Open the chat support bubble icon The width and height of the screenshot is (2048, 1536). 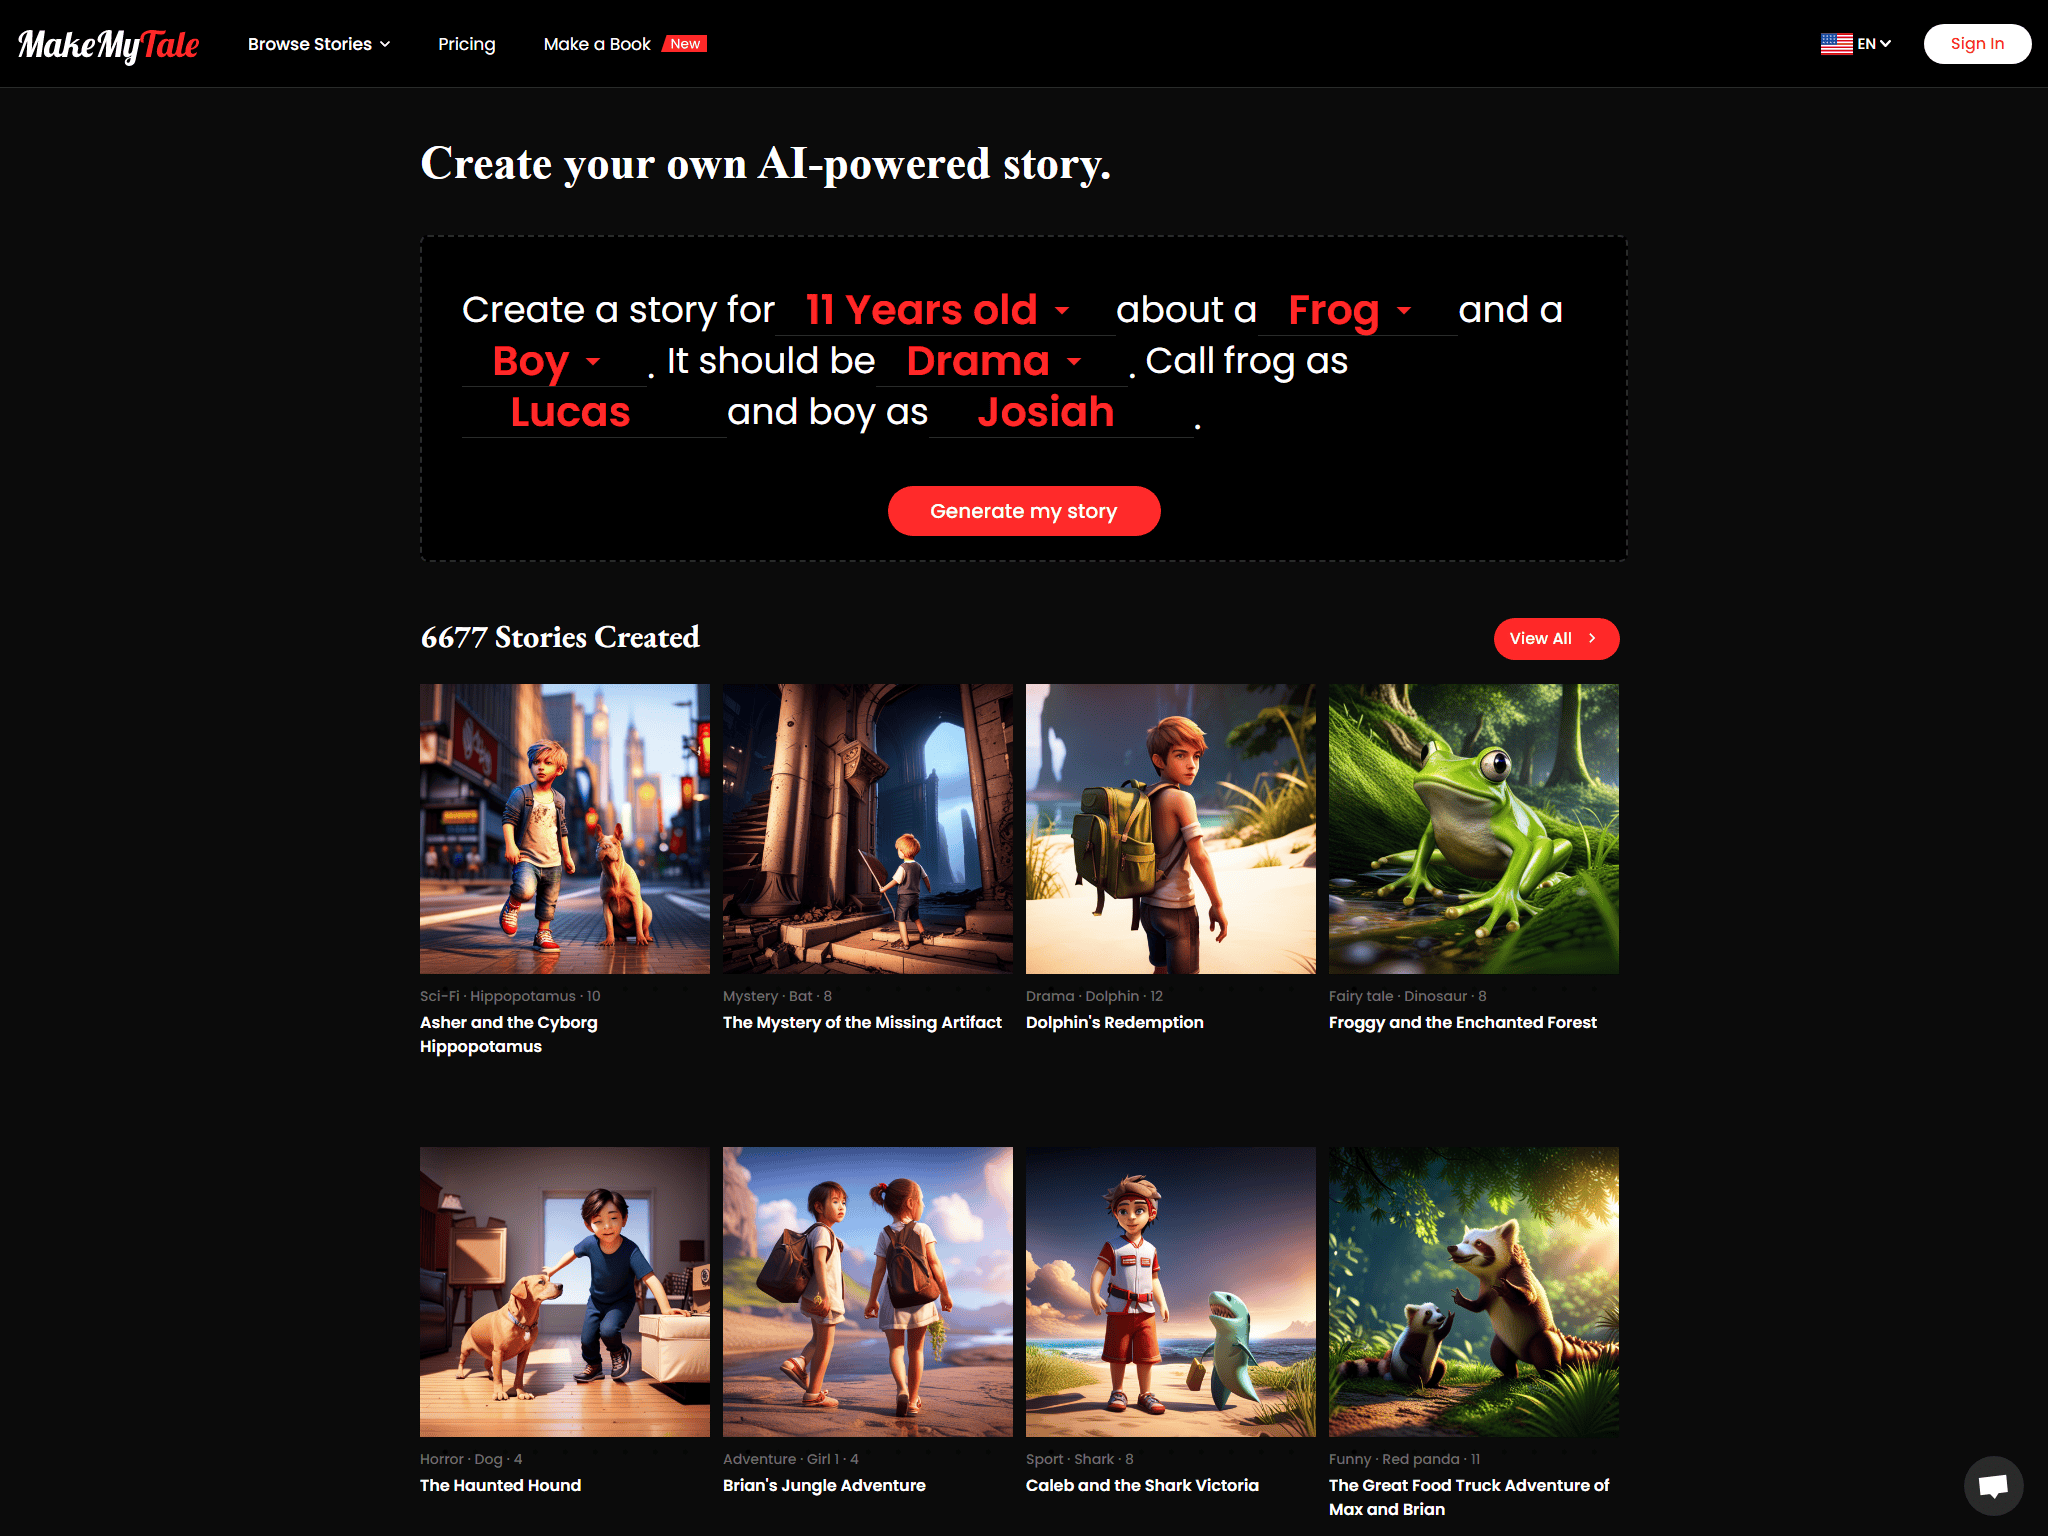click(1993, 1485)
